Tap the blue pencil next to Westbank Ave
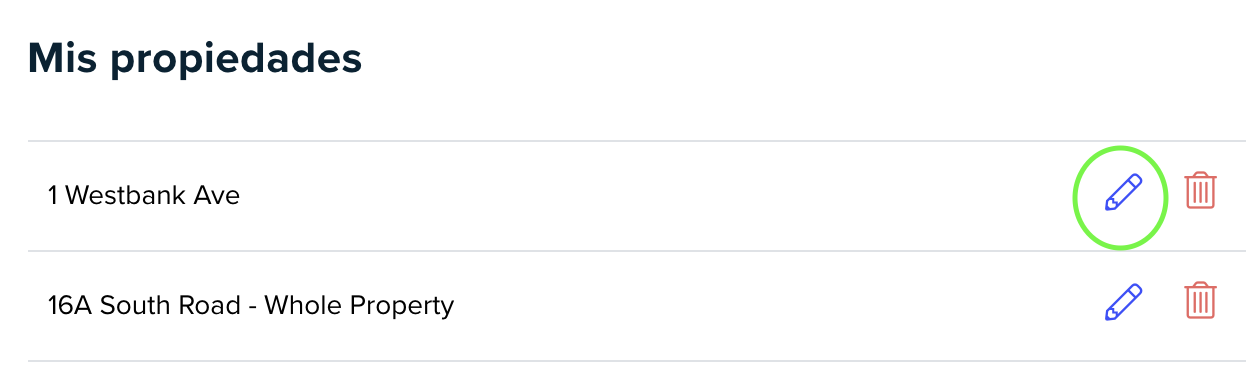Image resolution: width=1252 pixels, height=374 pixels. point(1122,192)
